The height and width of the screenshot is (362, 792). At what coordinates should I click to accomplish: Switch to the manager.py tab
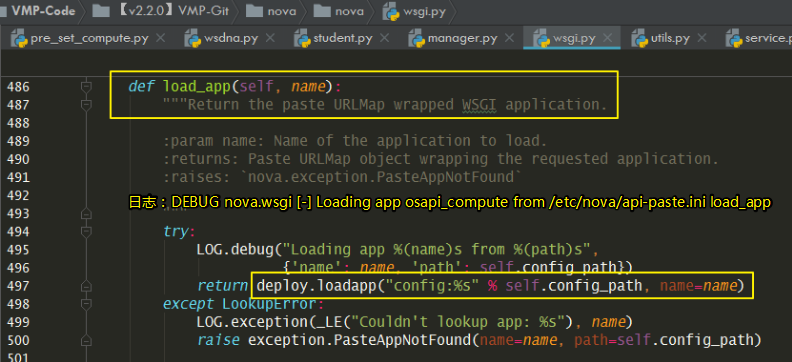point(462,38)
